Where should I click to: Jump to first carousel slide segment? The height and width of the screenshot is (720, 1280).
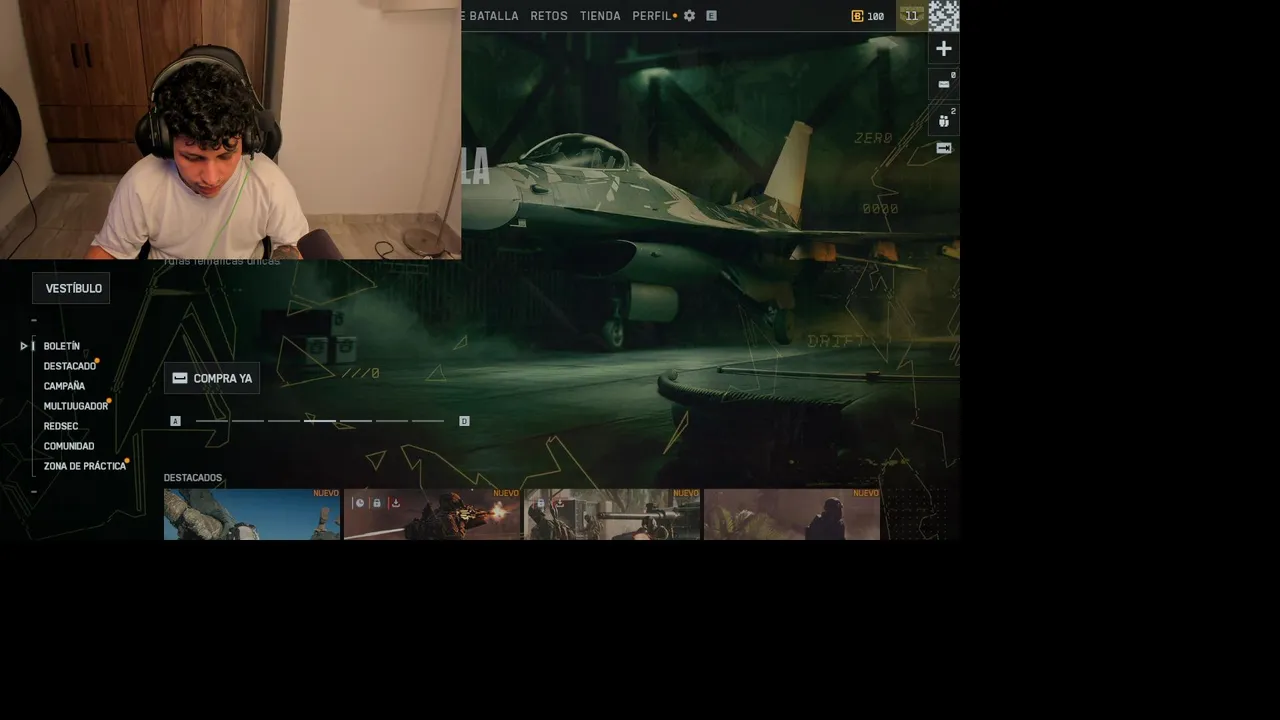pyautogui.click(x=212, y=421)
